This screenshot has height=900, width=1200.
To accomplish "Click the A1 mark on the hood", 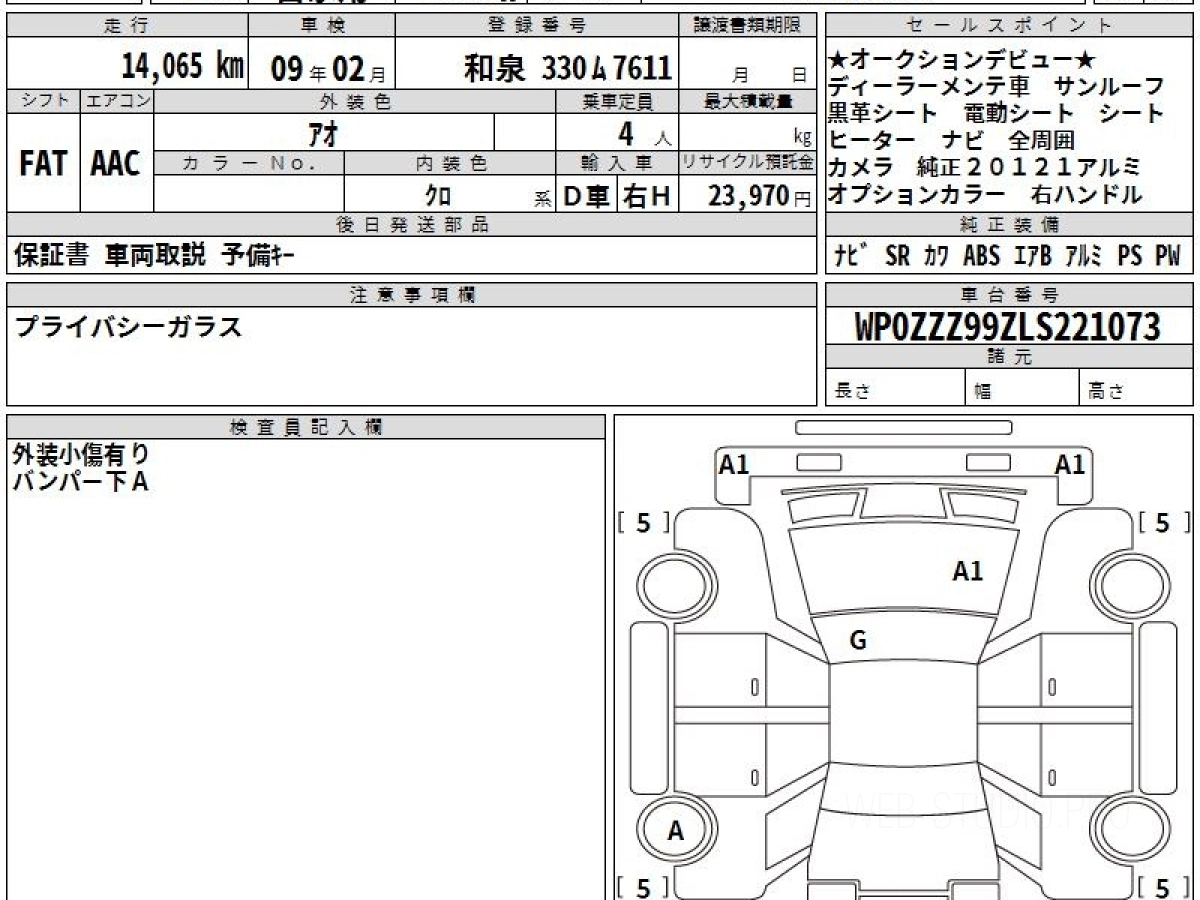I will (967, 571).
